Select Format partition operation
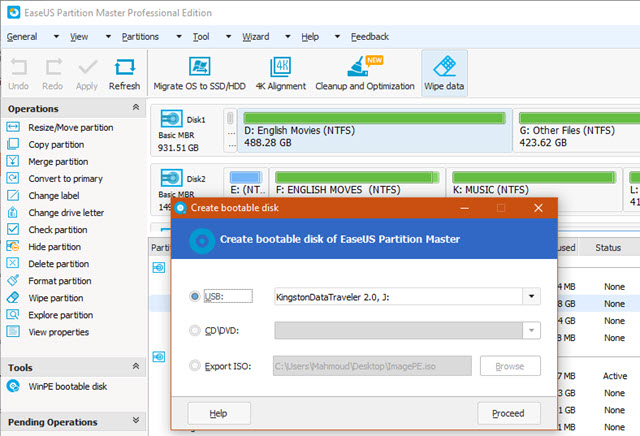 [60, 281]
